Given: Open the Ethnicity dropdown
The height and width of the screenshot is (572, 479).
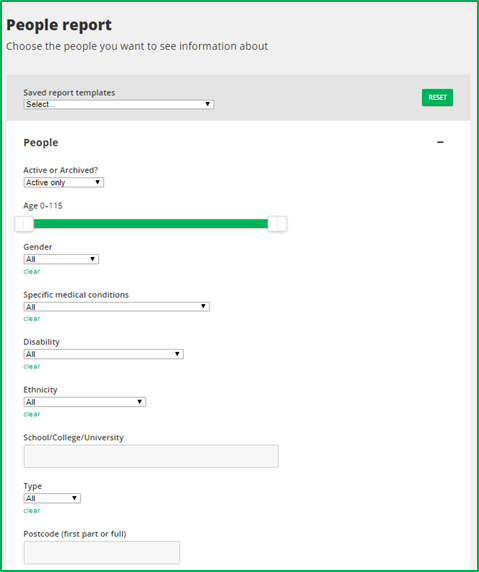Looking at the screenshot, I should (x=85, y=402).
